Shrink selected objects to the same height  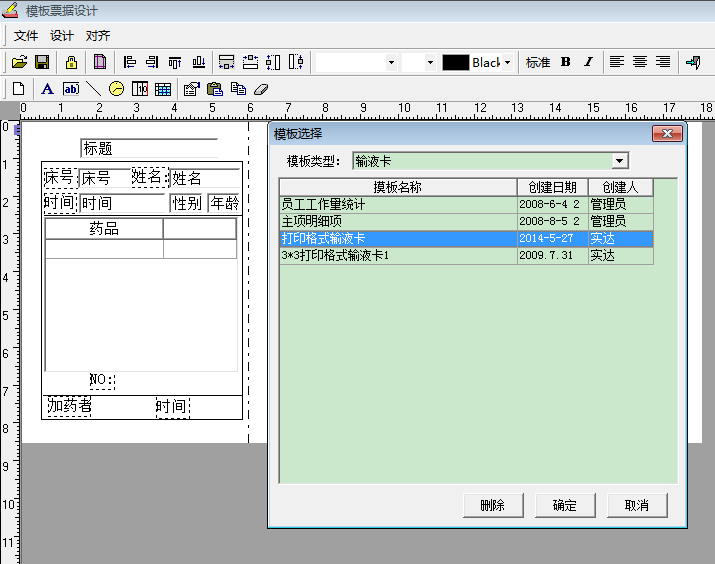[x=296, y=62]
